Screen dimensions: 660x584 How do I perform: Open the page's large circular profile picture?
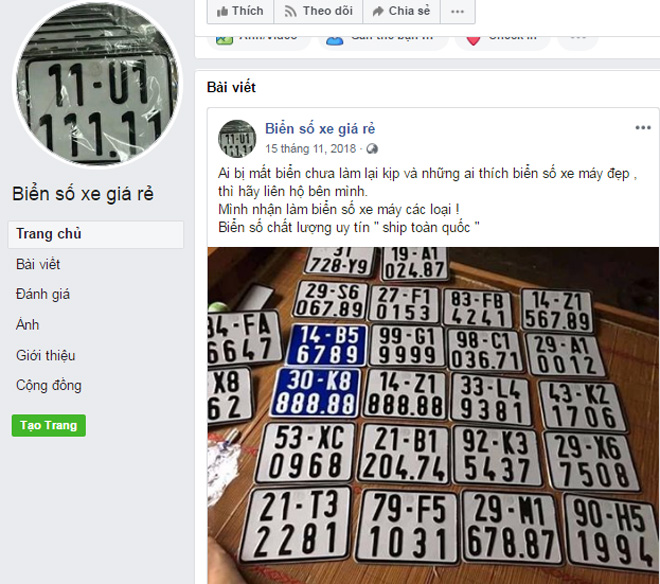coord(97,82)
